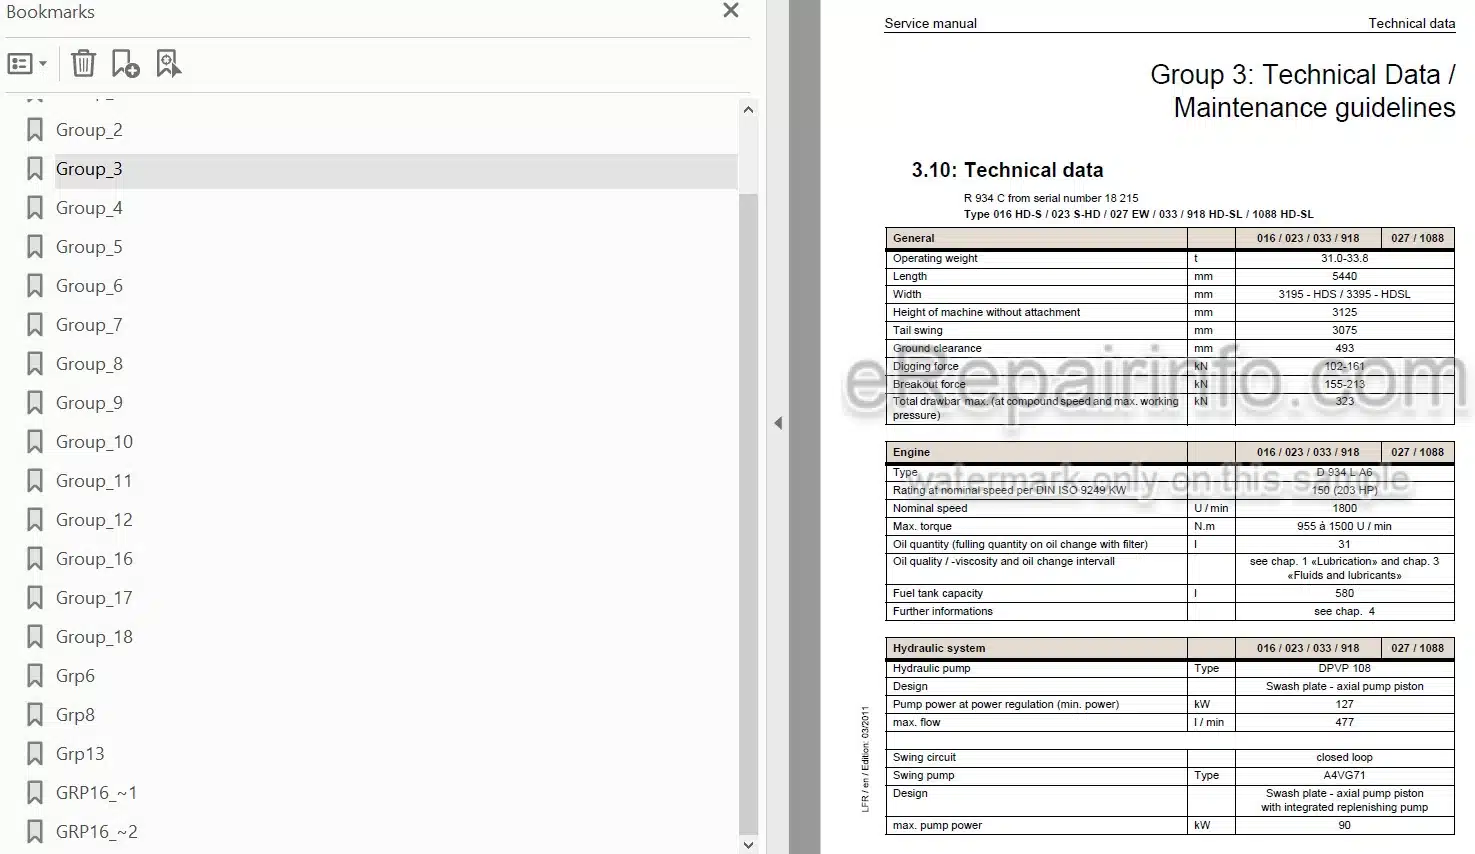Select bookmark Group_7
The height and width of the screenshot is (854, 1475).
click(89, 325)
